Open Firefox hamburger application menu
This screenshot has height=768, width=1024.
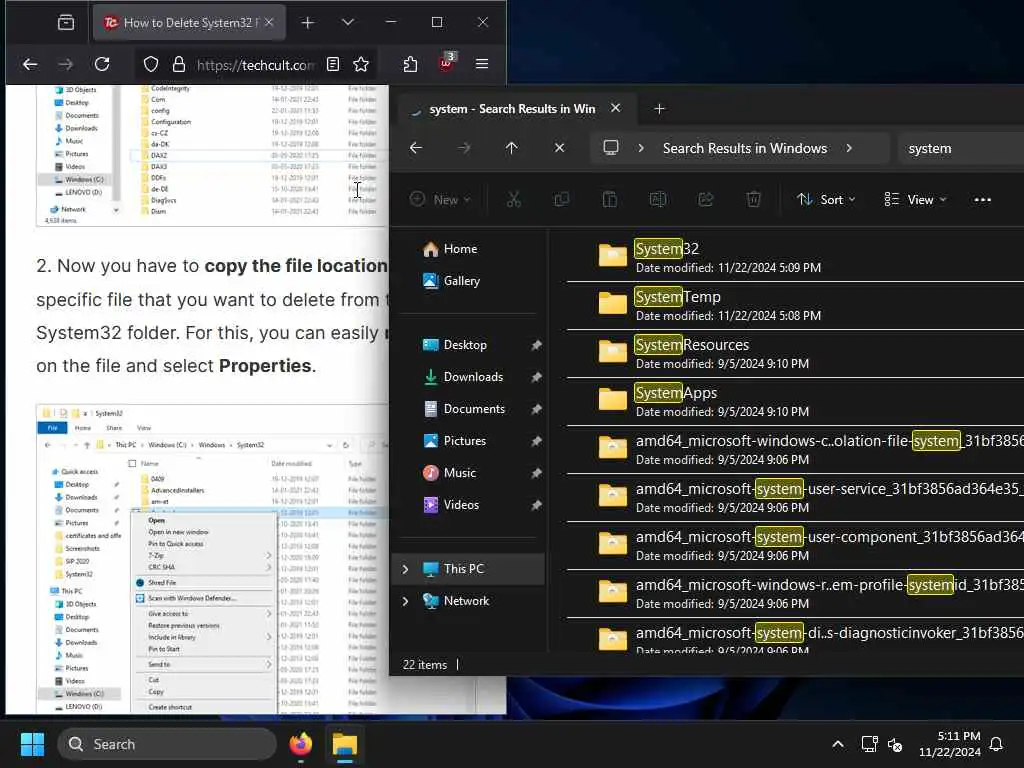(482, 64)
